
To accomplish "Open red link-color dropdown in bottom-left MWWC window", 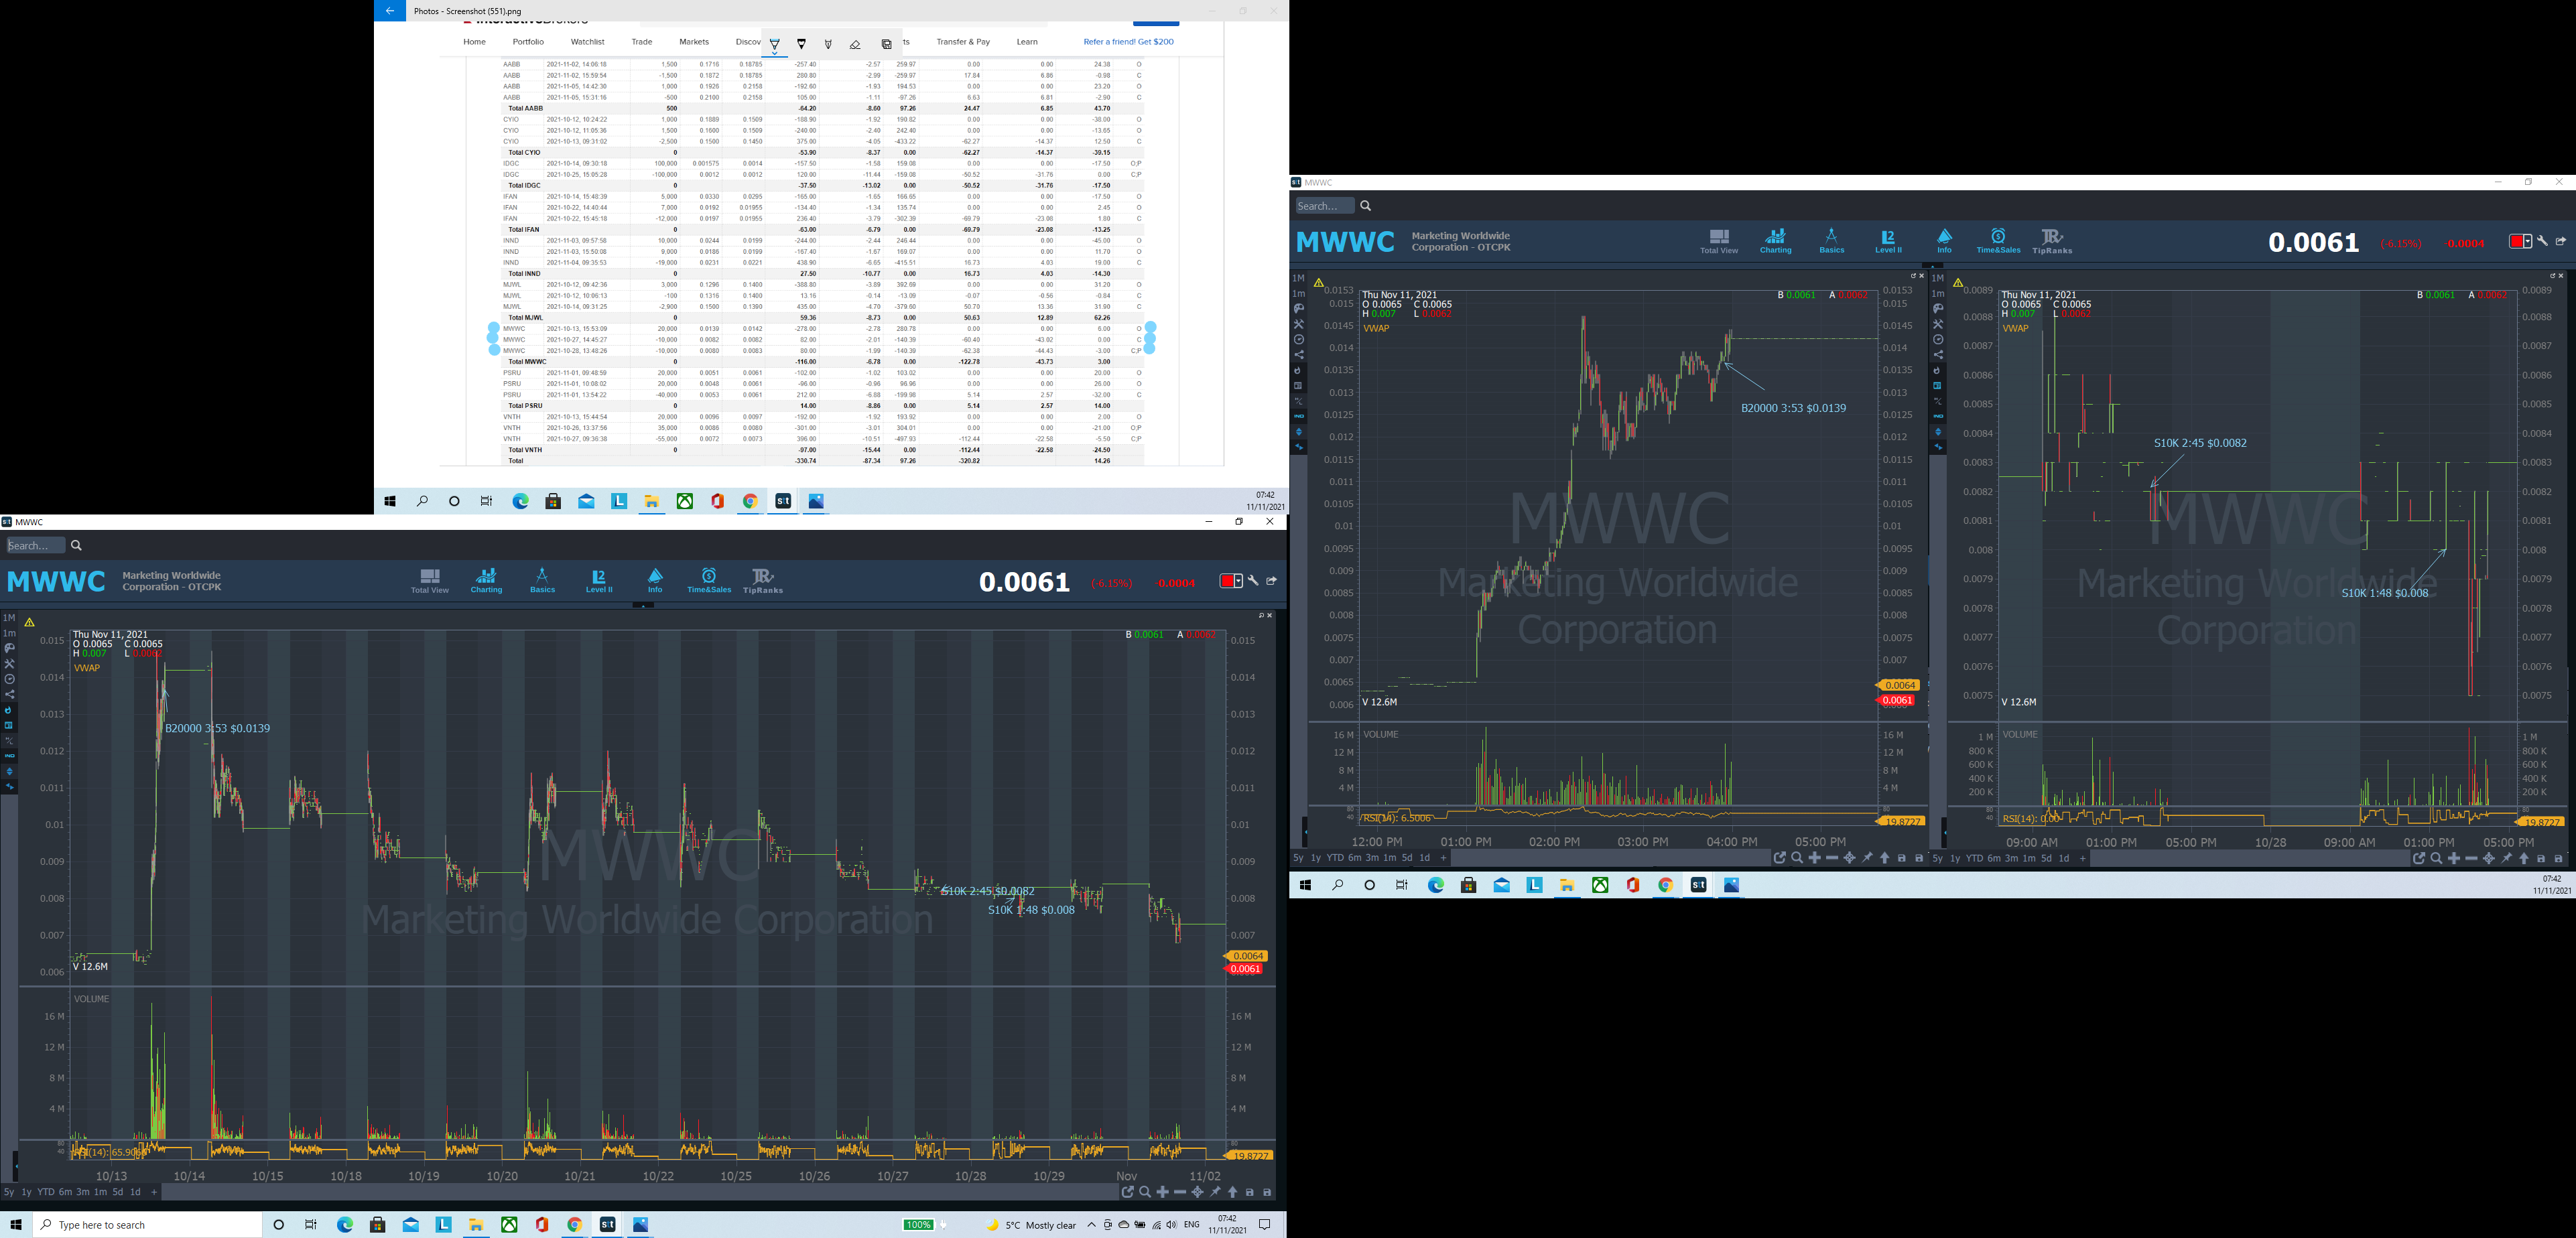I will [x=1231, y=581].
